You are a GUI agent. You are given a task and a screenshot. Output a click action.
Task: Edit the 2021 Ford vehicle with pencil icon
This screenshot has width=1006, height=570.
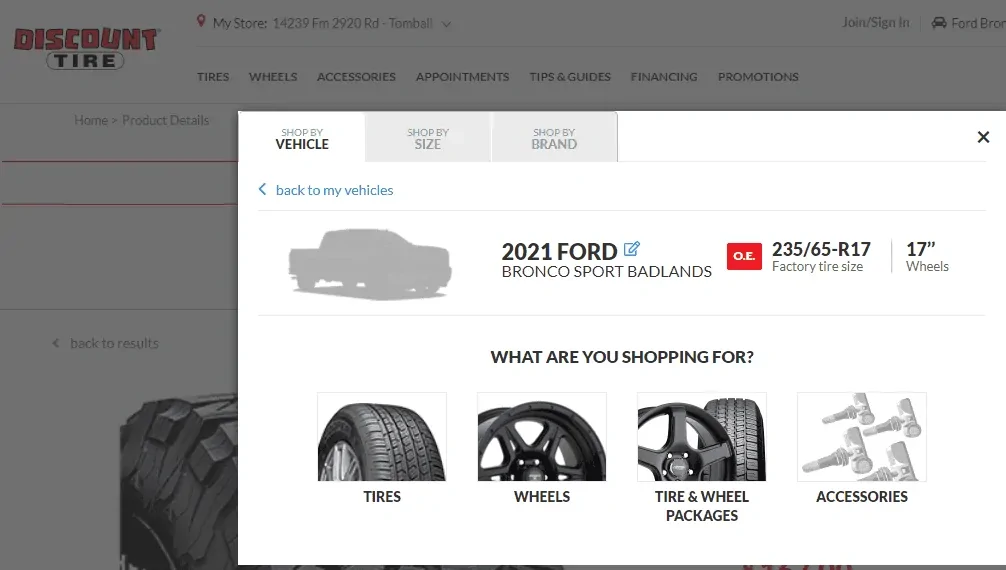click(x=631, y=248)
